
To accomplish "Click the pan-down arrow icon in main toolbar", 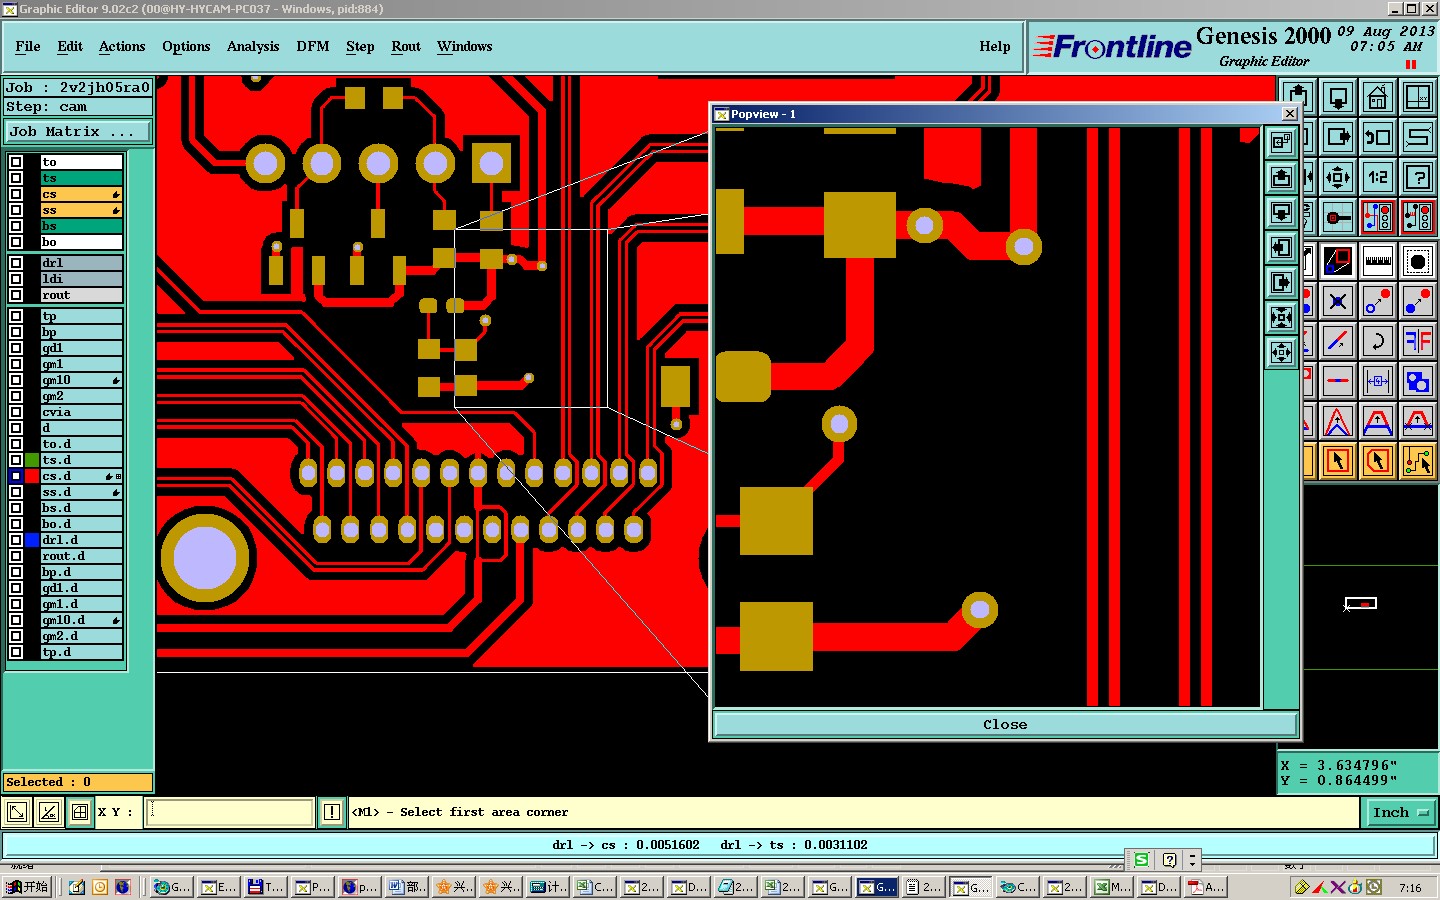I will pyautogui.click(x=1337, y=97).
